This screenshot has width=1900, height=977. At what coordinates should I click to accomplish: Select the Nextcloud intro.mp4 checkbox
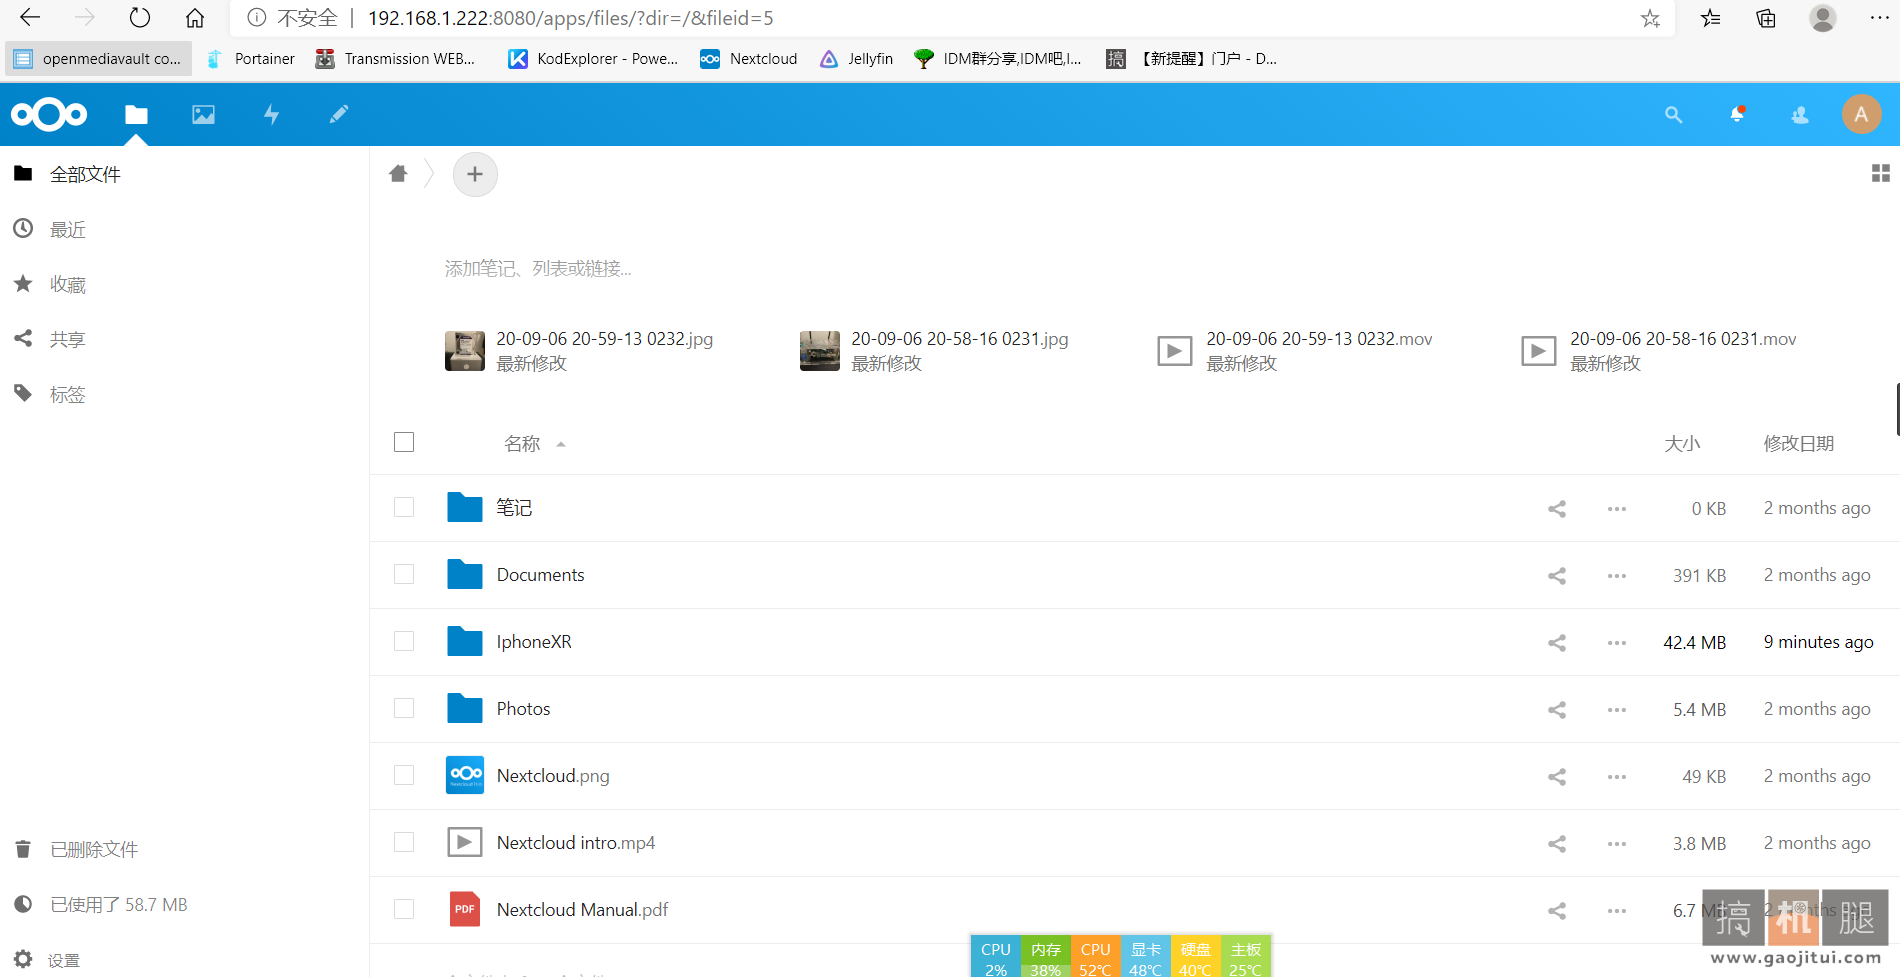404,842
